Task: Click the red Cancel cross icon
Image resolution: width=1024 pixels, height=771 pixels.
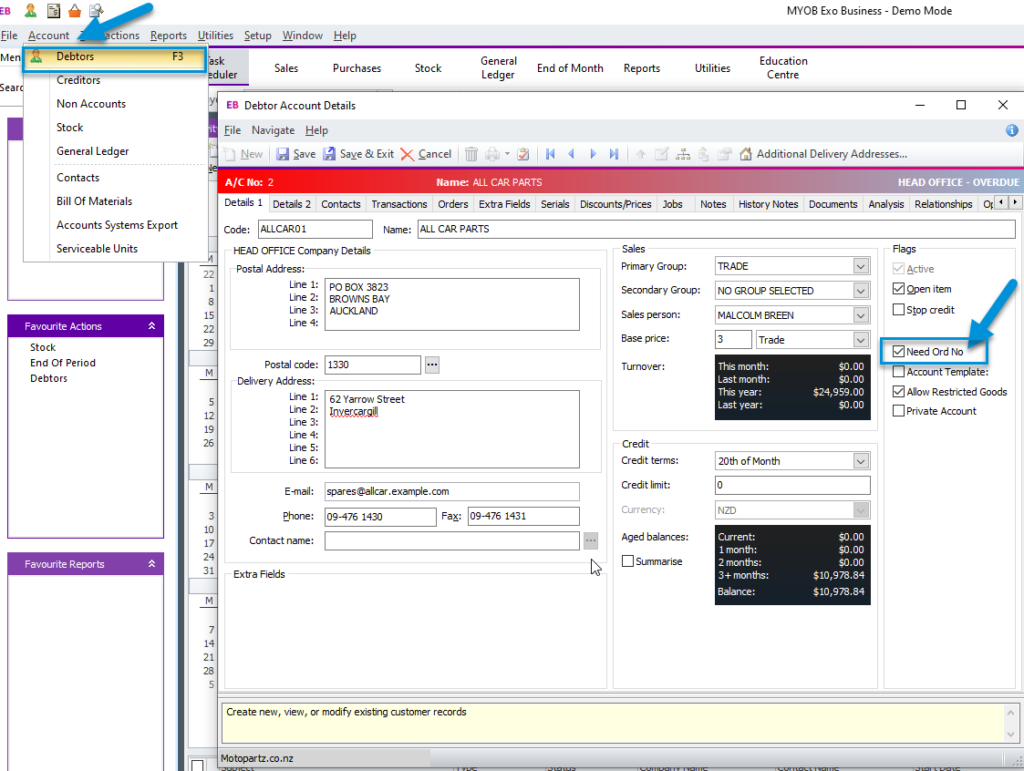Action: pos(407,154)
